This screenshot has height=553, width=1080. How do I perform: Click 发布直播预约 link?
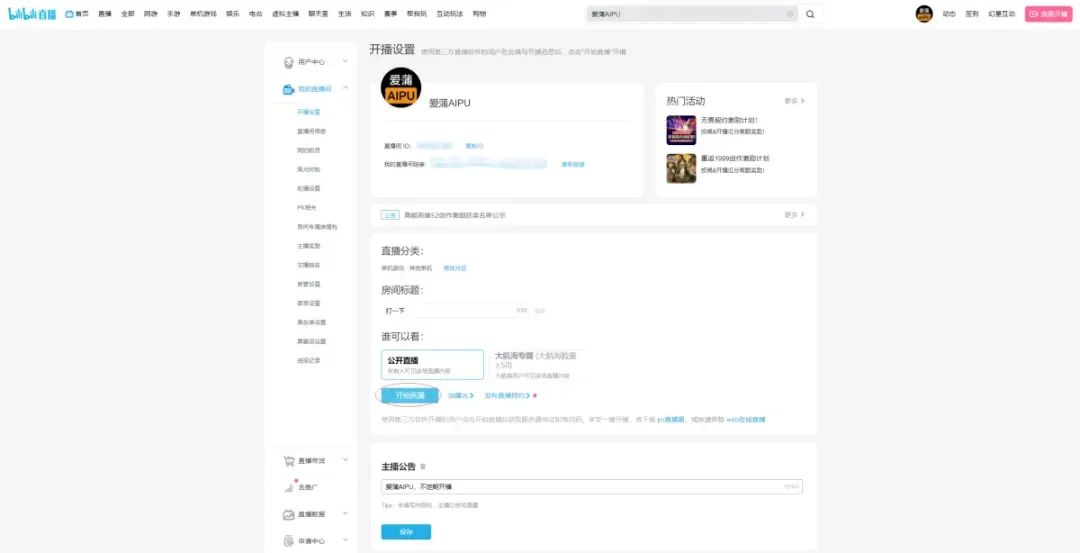pos(507,396)
